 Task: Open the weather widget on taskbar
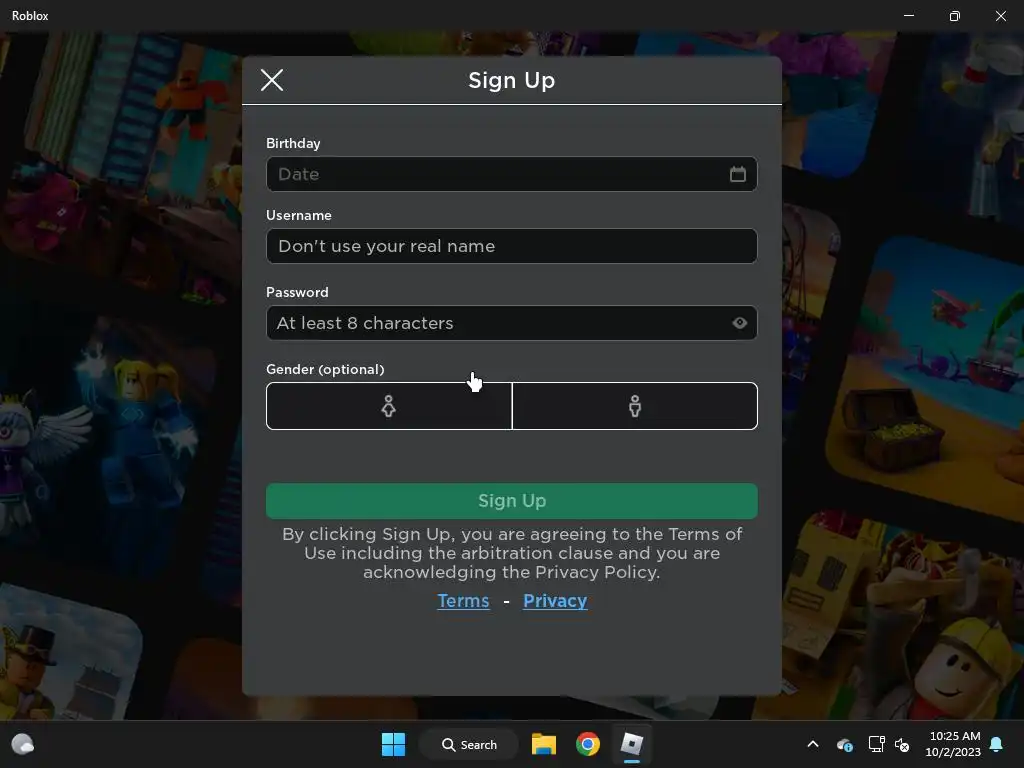point(23,744)
